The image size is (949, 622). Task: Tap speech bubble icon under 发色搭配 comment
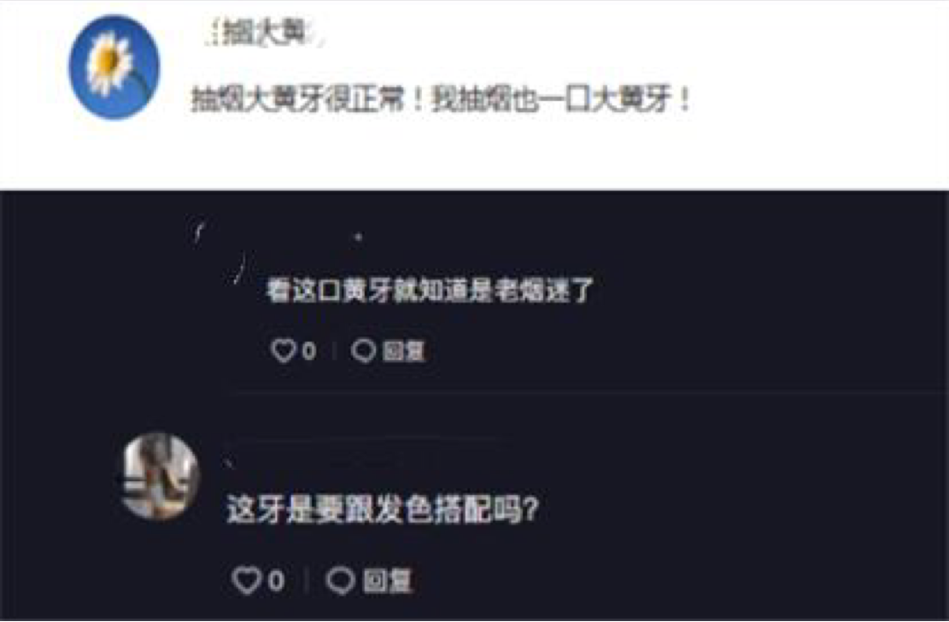pyautogui.click(x=340, y=580)
